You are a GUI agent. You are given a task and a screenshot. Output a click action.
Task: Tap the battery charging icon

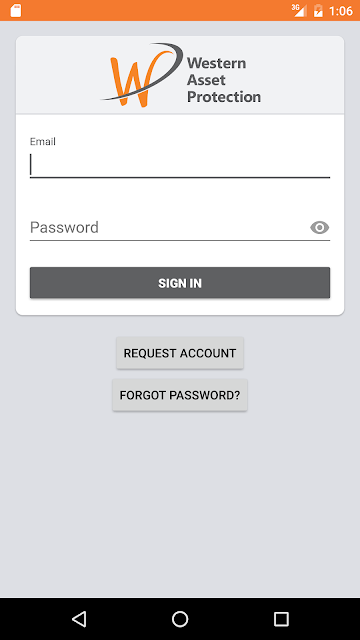pos(318,11)
